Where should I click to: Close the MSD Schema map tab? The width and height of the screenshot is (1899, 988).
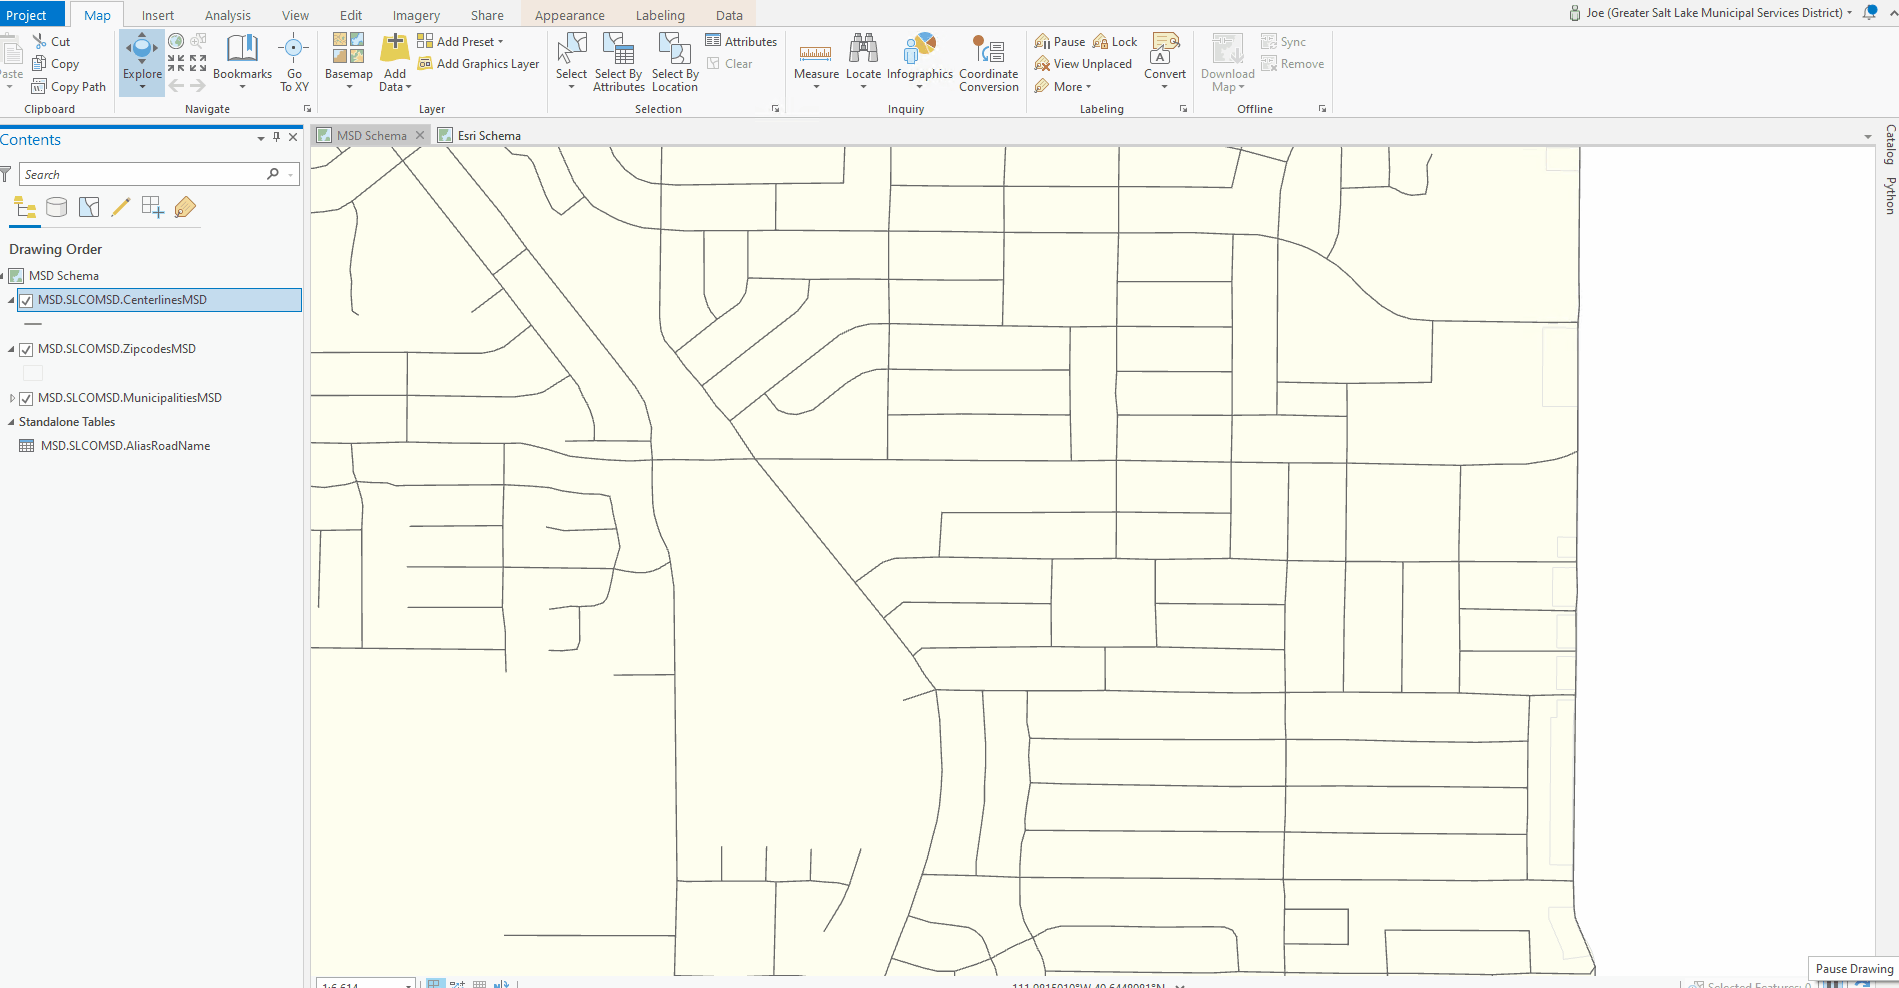(420, 135)
